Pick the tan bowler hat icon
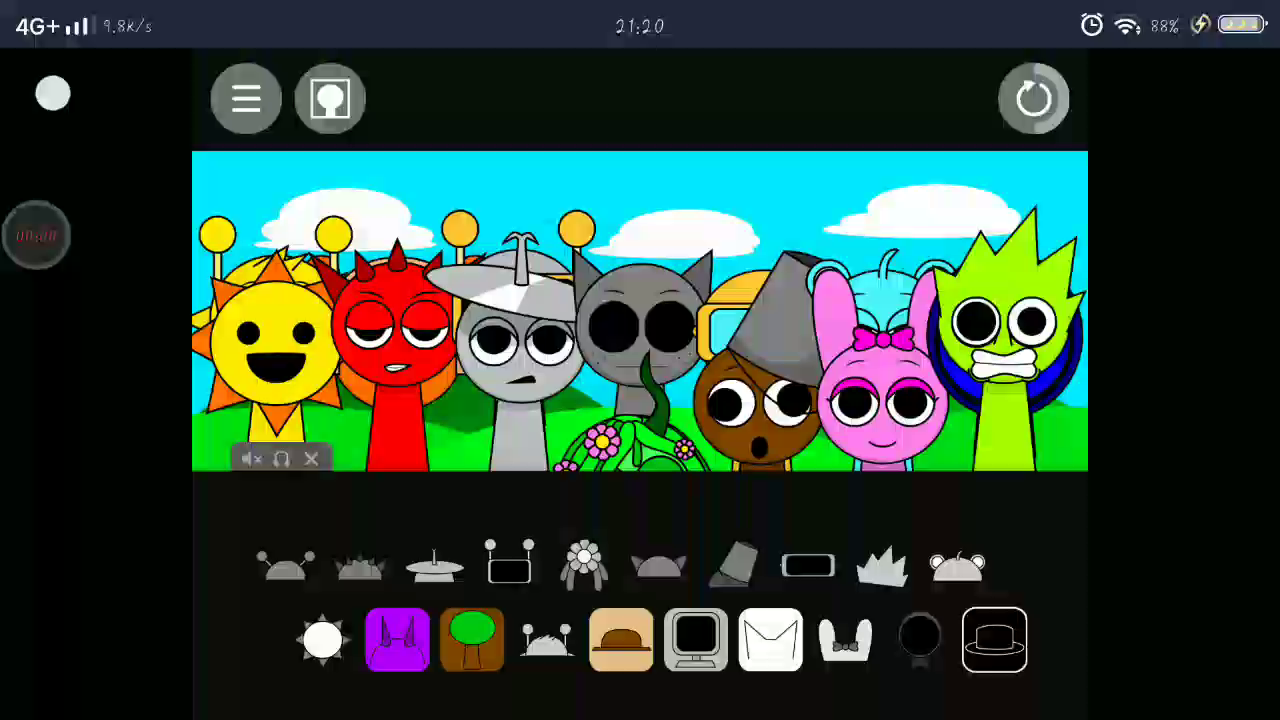The width and height of the screenshot is (1280, 720). (x=621, y=640)
